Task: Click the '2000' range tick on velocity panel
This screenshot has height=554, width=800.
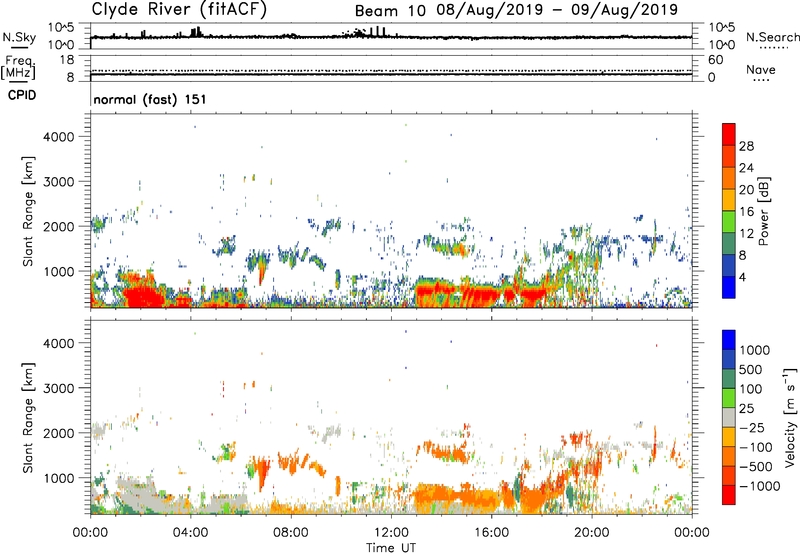Action: [x=59, y=433]
